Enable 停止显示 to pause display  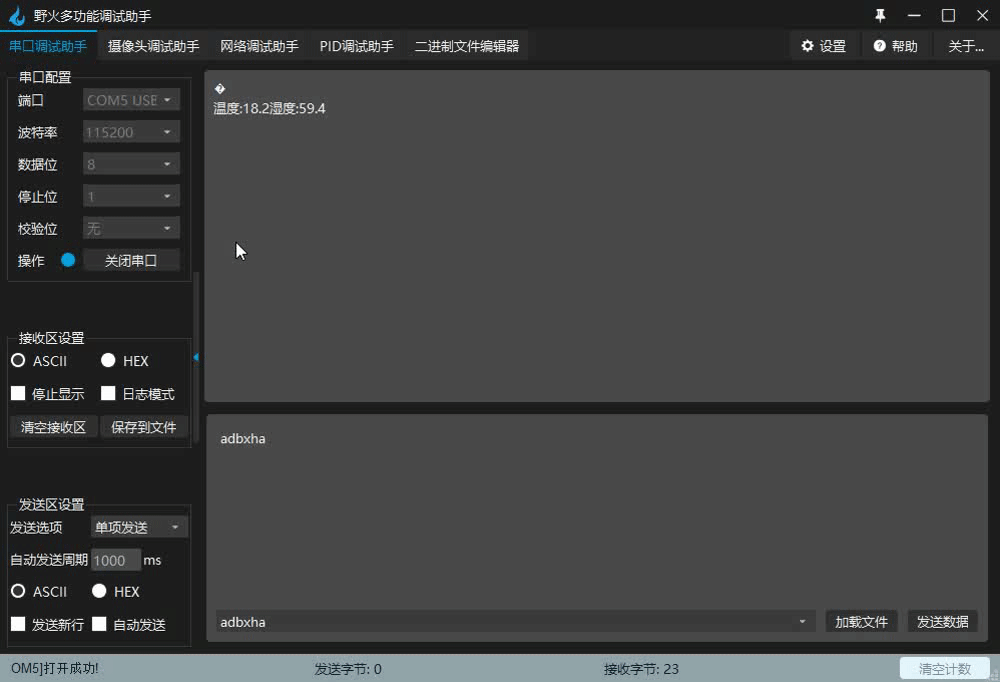click(x=18, y=393)
